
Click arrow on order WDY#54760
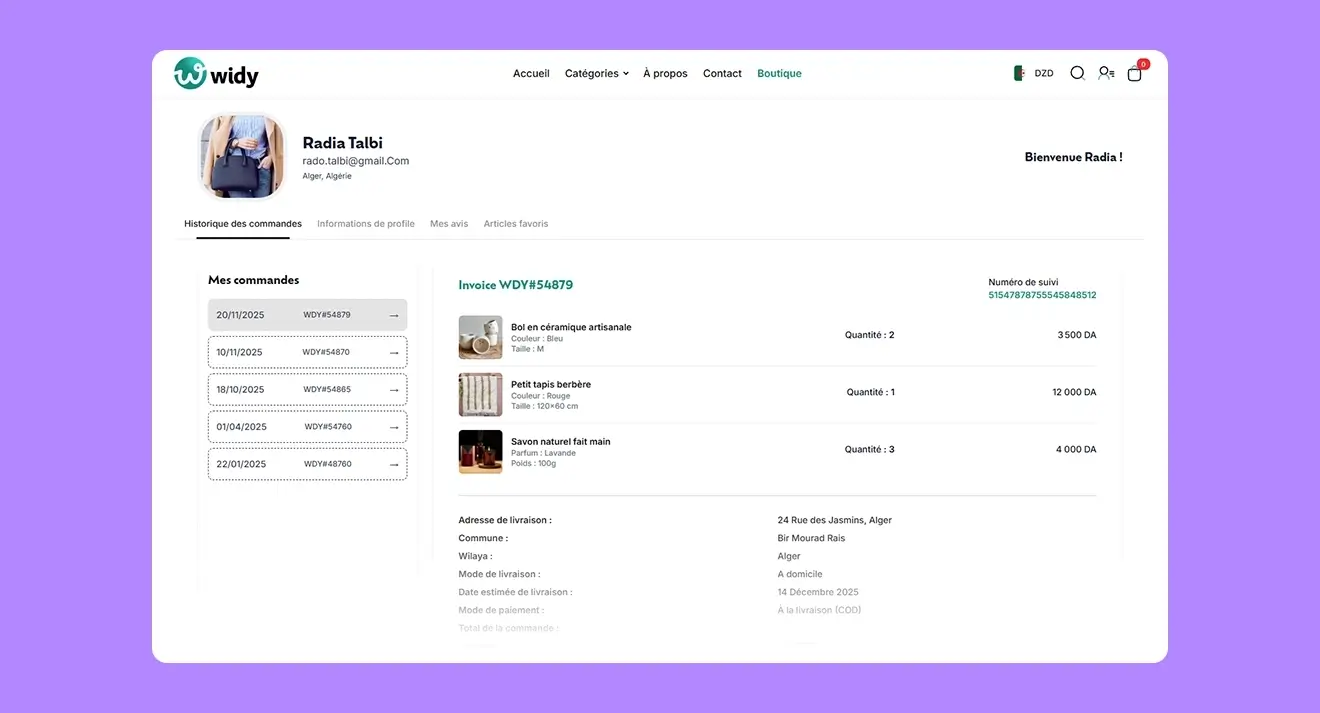click(394, 427)
